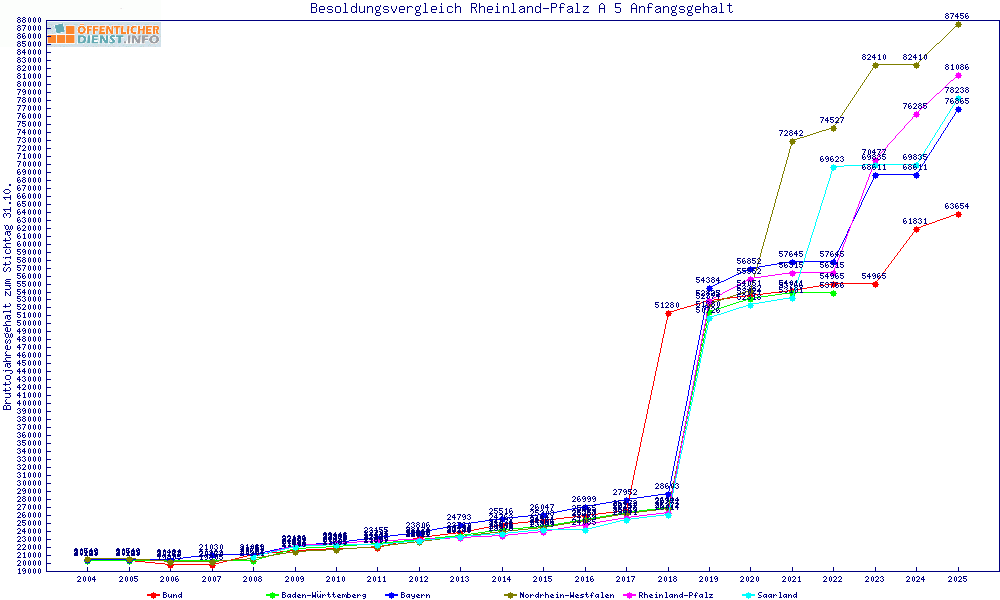Viewport: 1000px width, 600px height.
Task: Select the red 63654 data point marker
Action: (x=958, y=214)
